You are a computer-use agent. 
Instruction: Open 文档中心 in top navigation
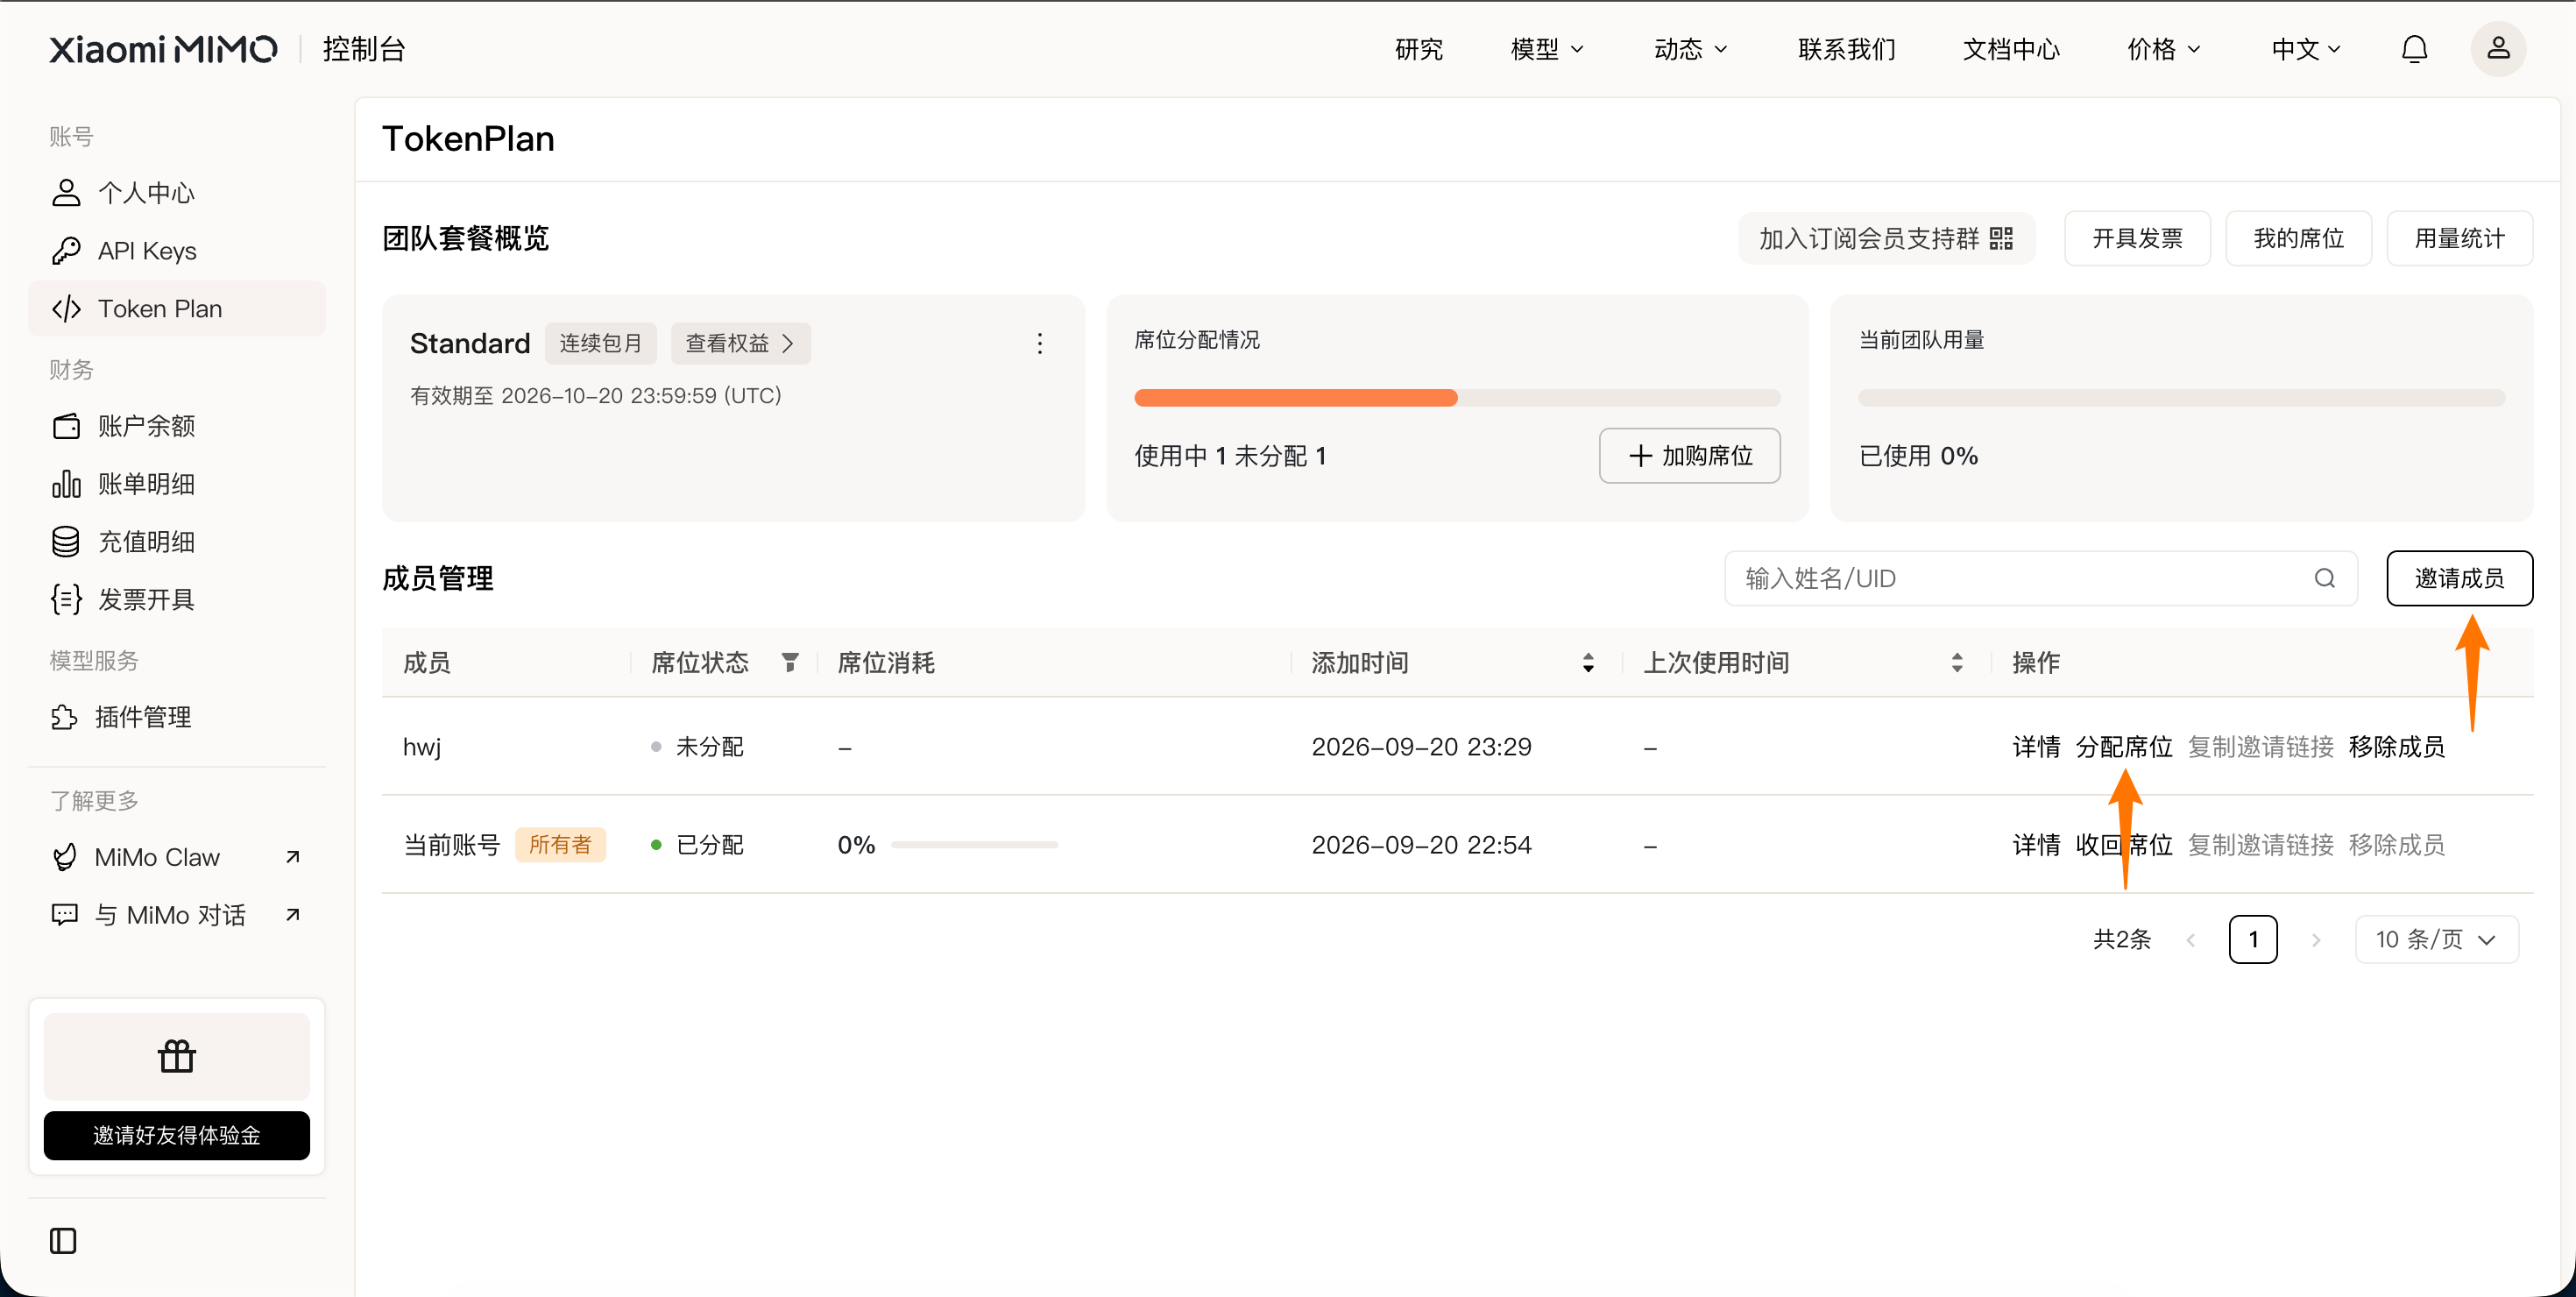coord(2011,49)
